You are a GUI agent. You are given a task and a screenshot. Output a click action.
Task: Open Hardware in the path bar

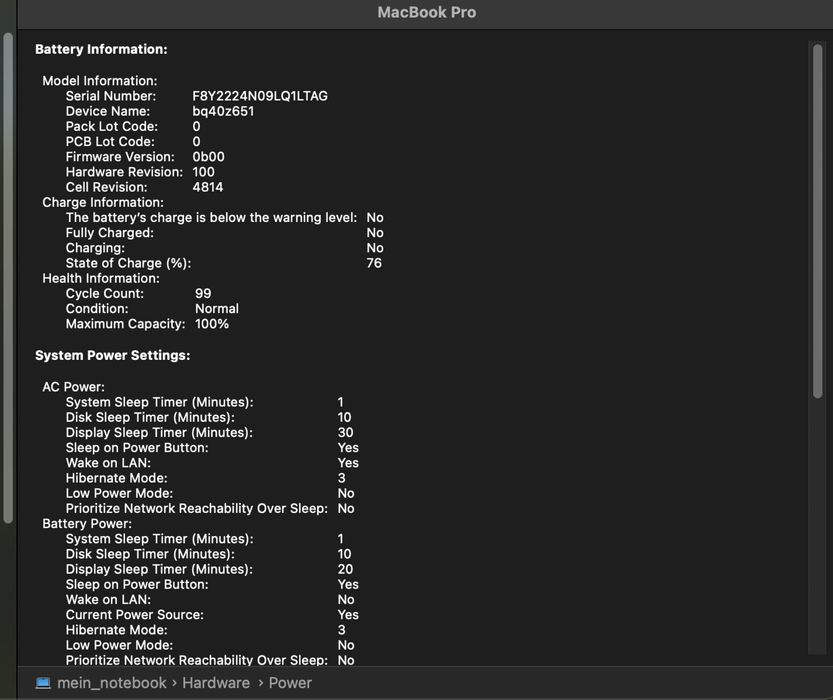point(216,682)
